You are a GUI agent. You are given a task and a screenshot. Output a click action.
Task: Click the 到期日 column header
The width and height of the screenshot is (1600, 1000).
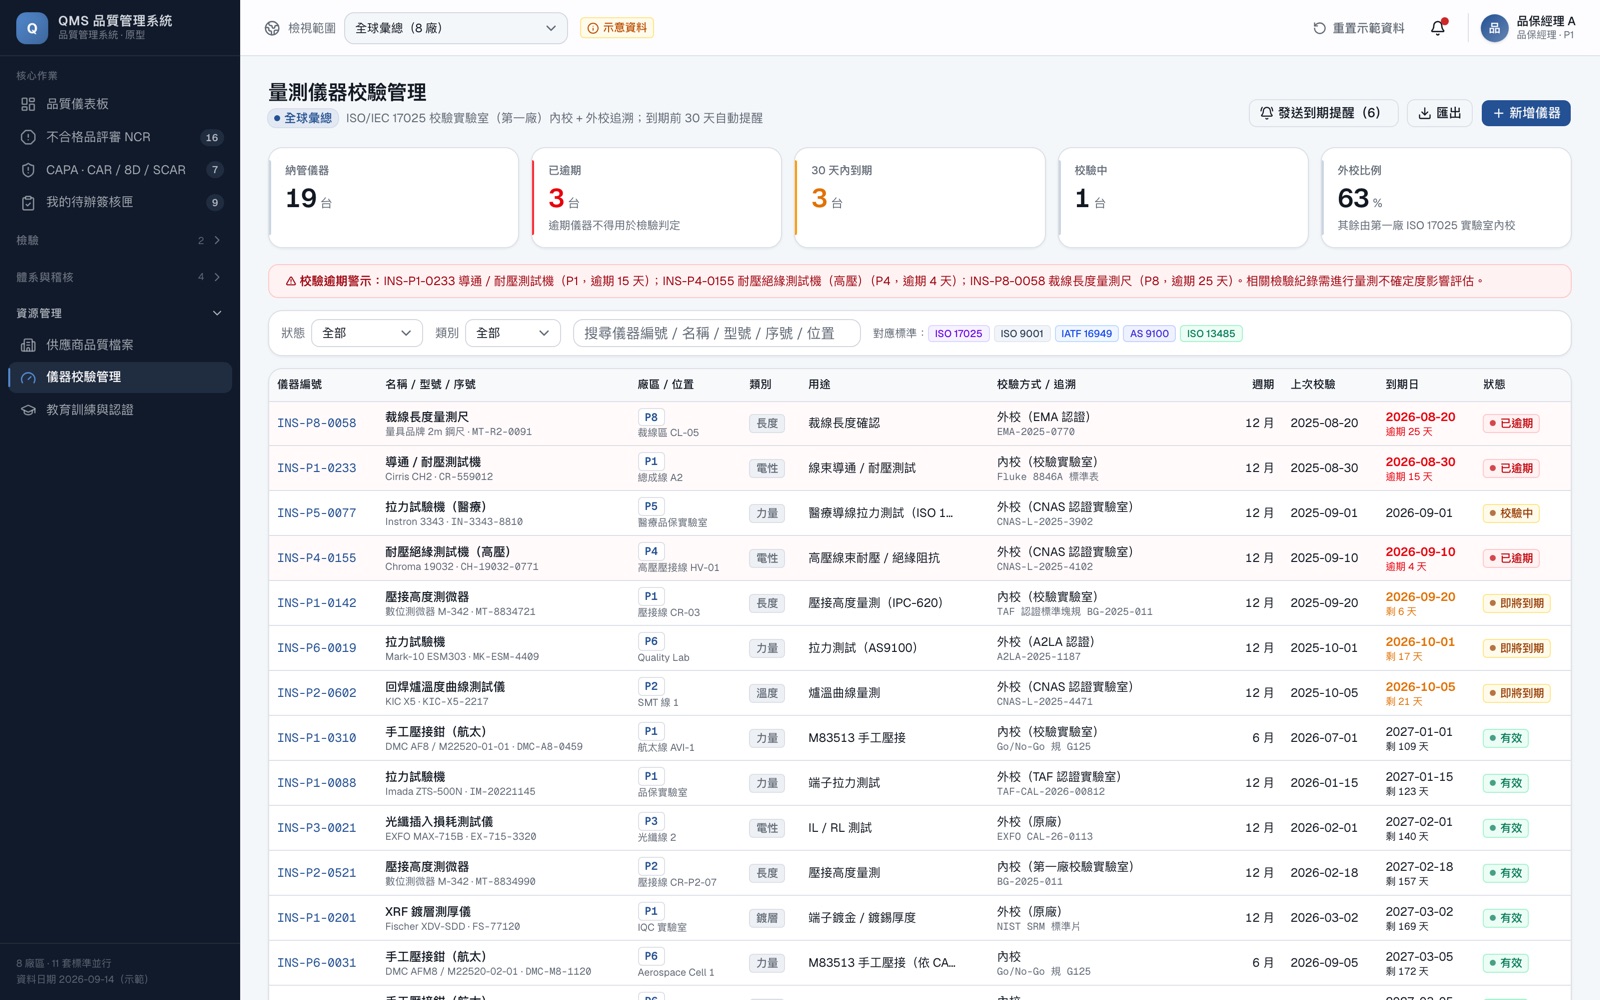[x=1402, y=384]
